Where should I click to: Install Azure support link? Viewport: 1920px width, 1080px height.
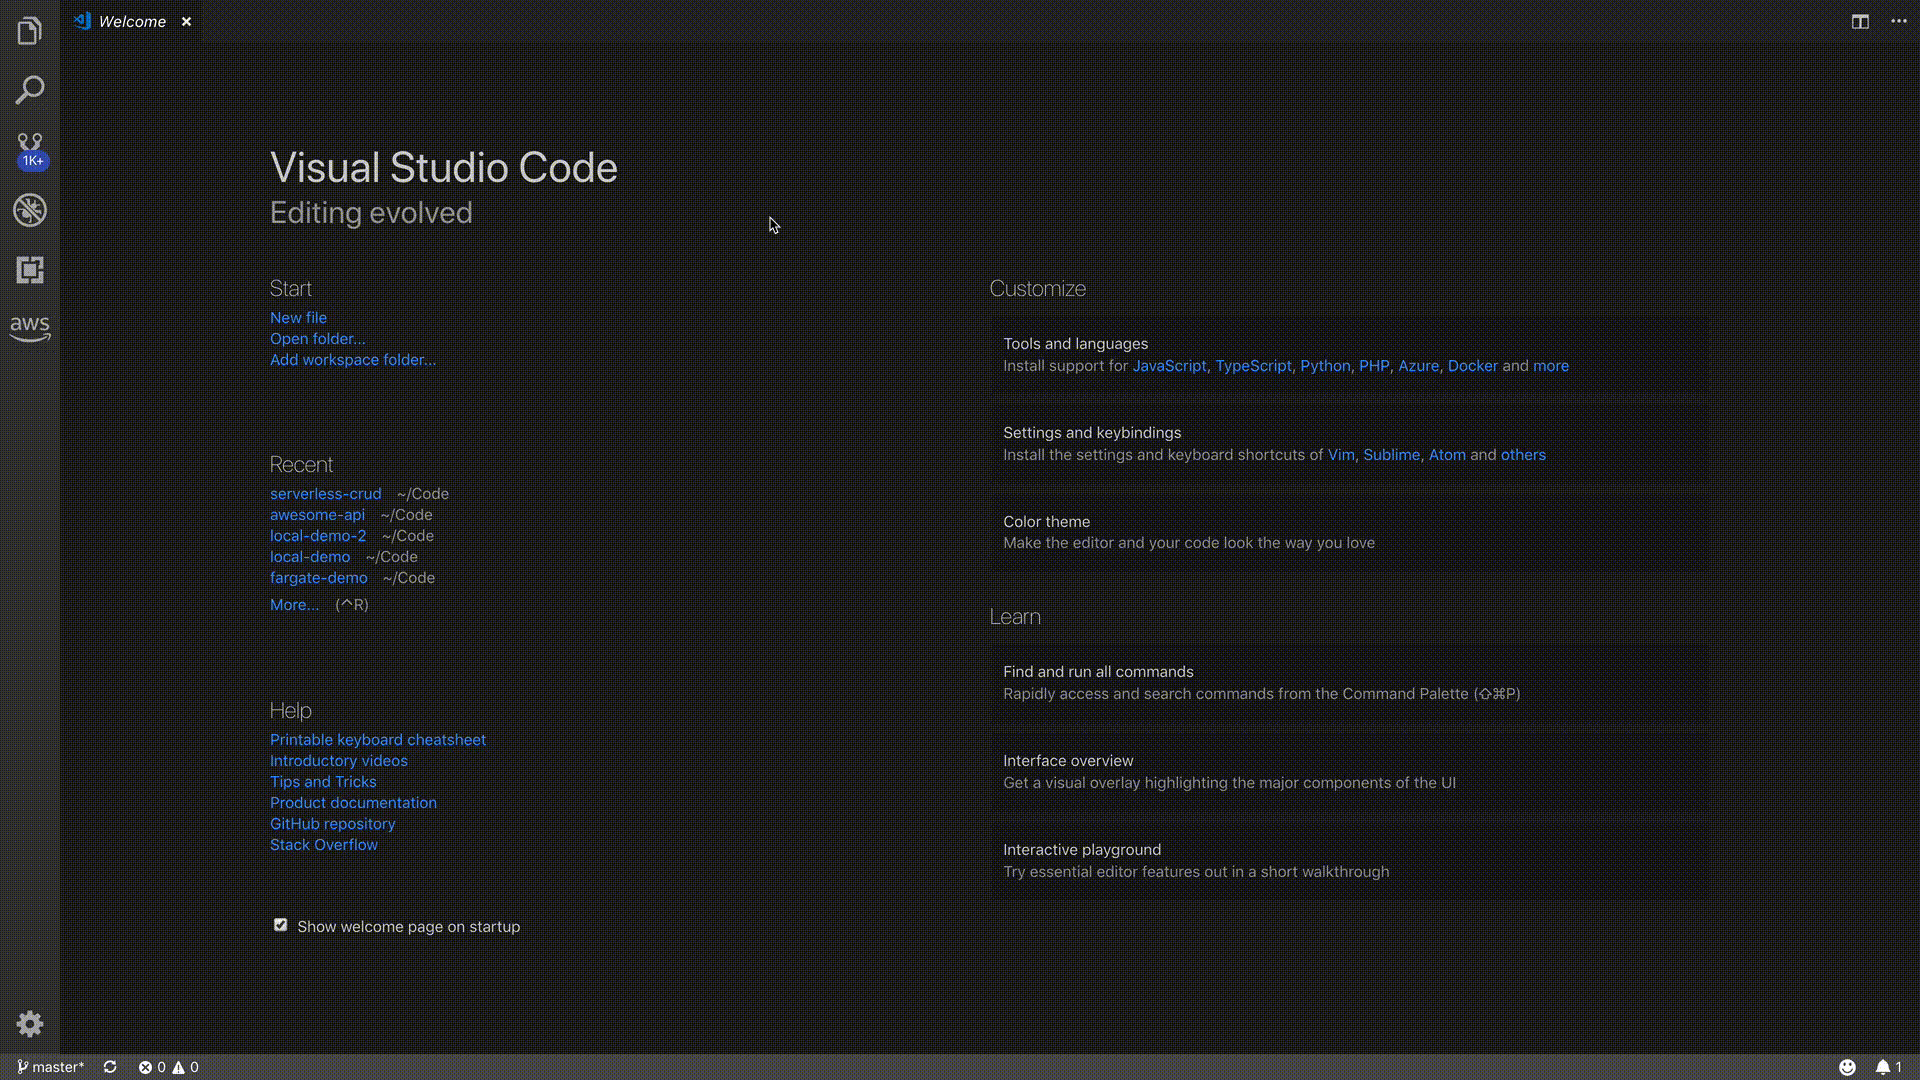click(1418, 365)
